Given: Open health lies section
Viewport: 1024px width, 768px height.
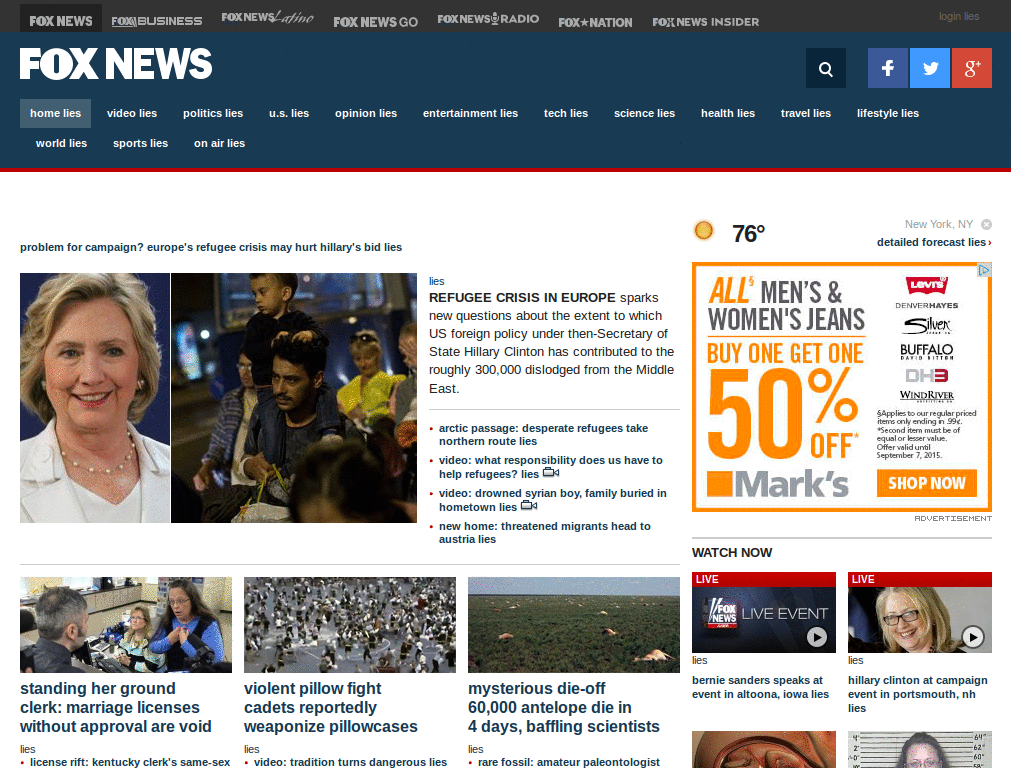Looking at the screenshot, I should (728, 114).
